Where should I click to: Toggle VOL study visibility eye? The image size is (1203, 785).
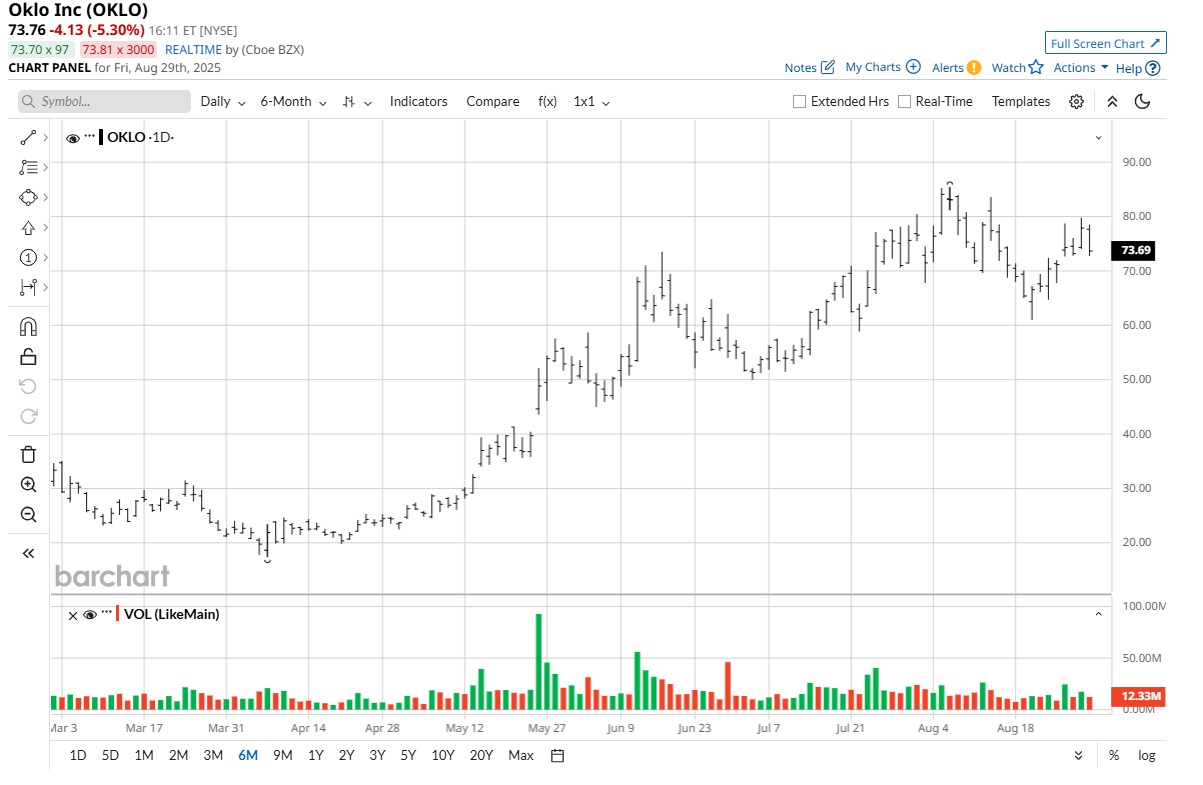[x=90, y=615]
